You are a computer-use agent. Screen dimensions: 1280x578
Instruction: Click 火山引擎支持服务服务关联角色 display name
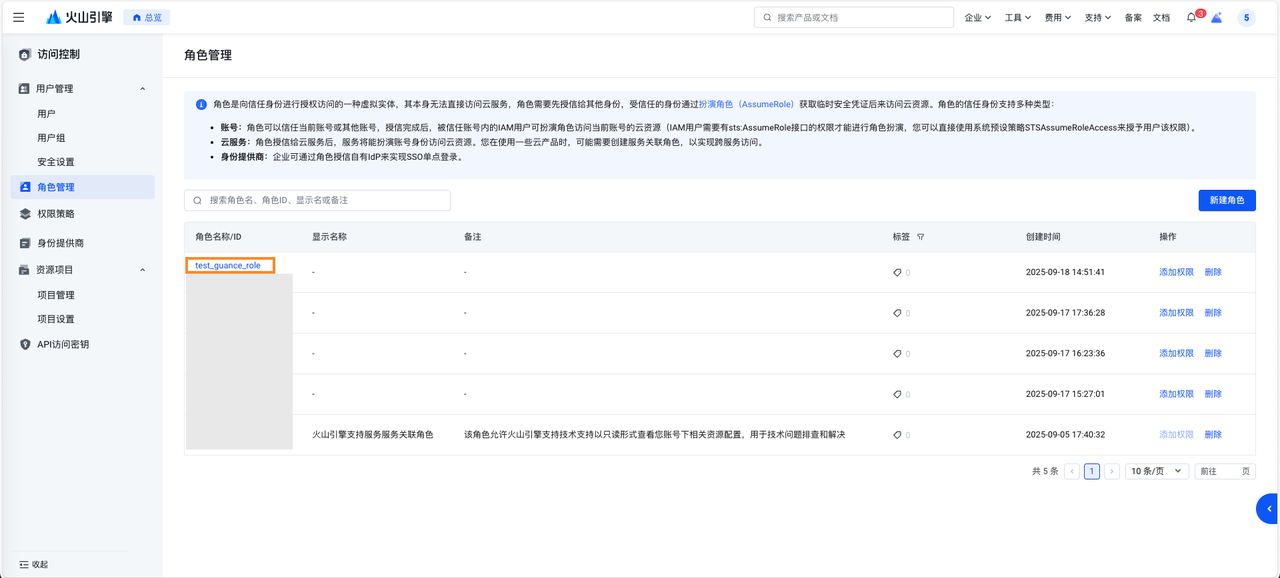click(373, 435)
